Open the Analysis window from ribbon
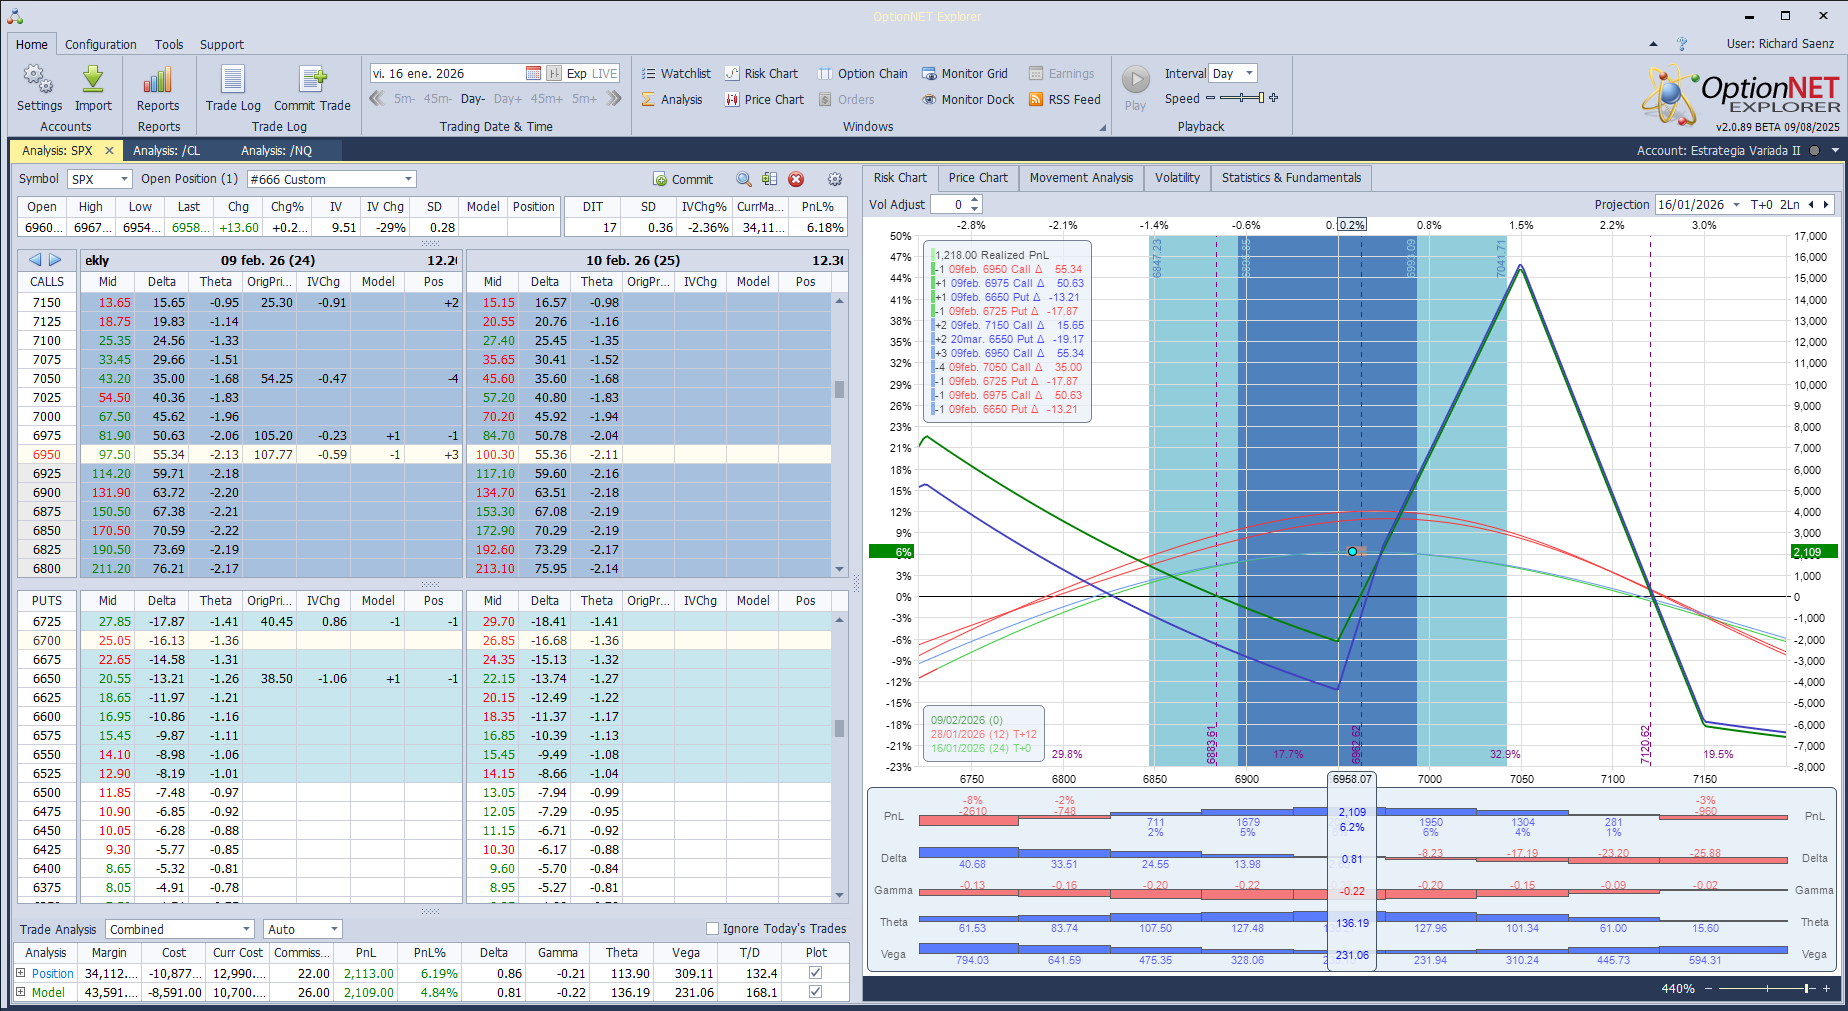 672,99
